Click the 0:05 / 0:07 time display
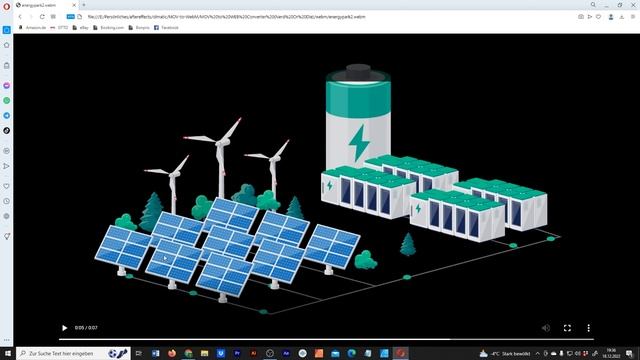The height and width of the screenshot is (360, 640). click(x=86, y=328)
